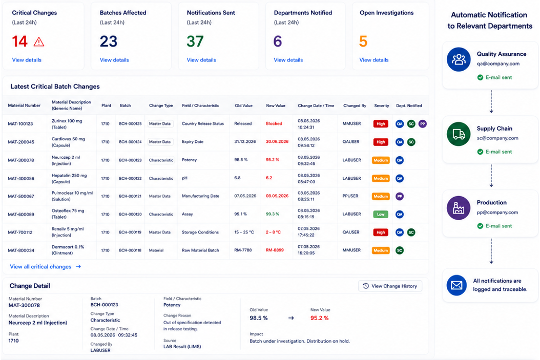Click the purple PP badge in the Zurinex row
Image resolution: width=540 pixels, height=360 pixels.
[x=423, y=124]
